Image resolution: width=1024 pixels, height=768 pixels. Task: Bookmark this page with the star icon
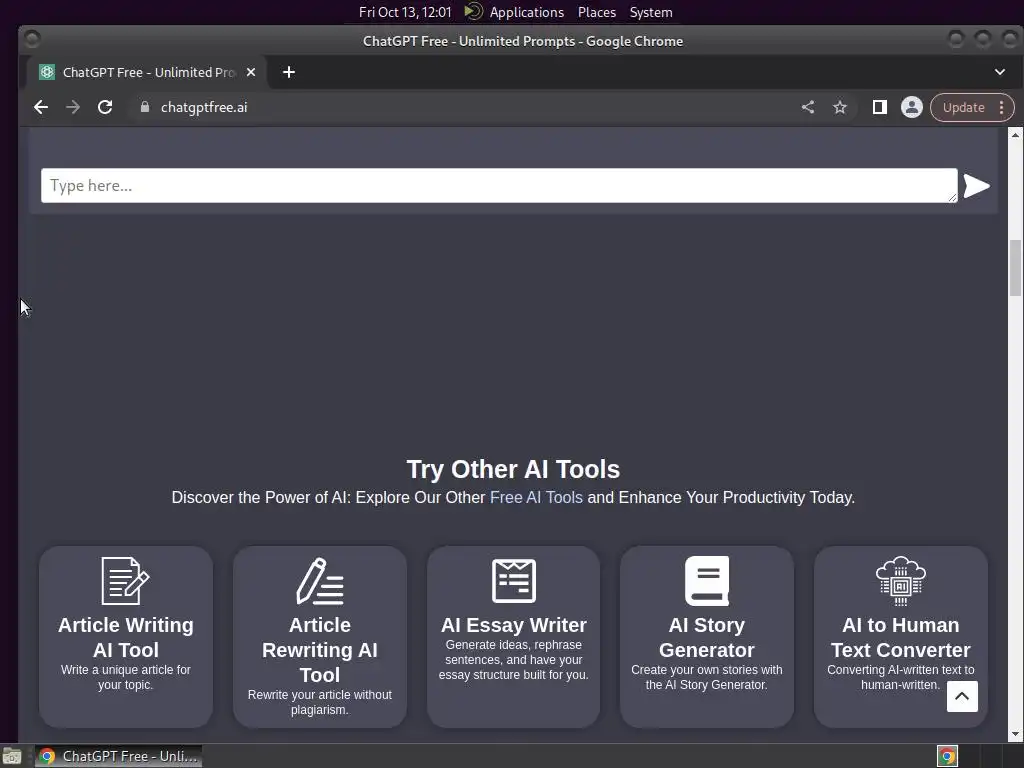click(x=840, y=107)
